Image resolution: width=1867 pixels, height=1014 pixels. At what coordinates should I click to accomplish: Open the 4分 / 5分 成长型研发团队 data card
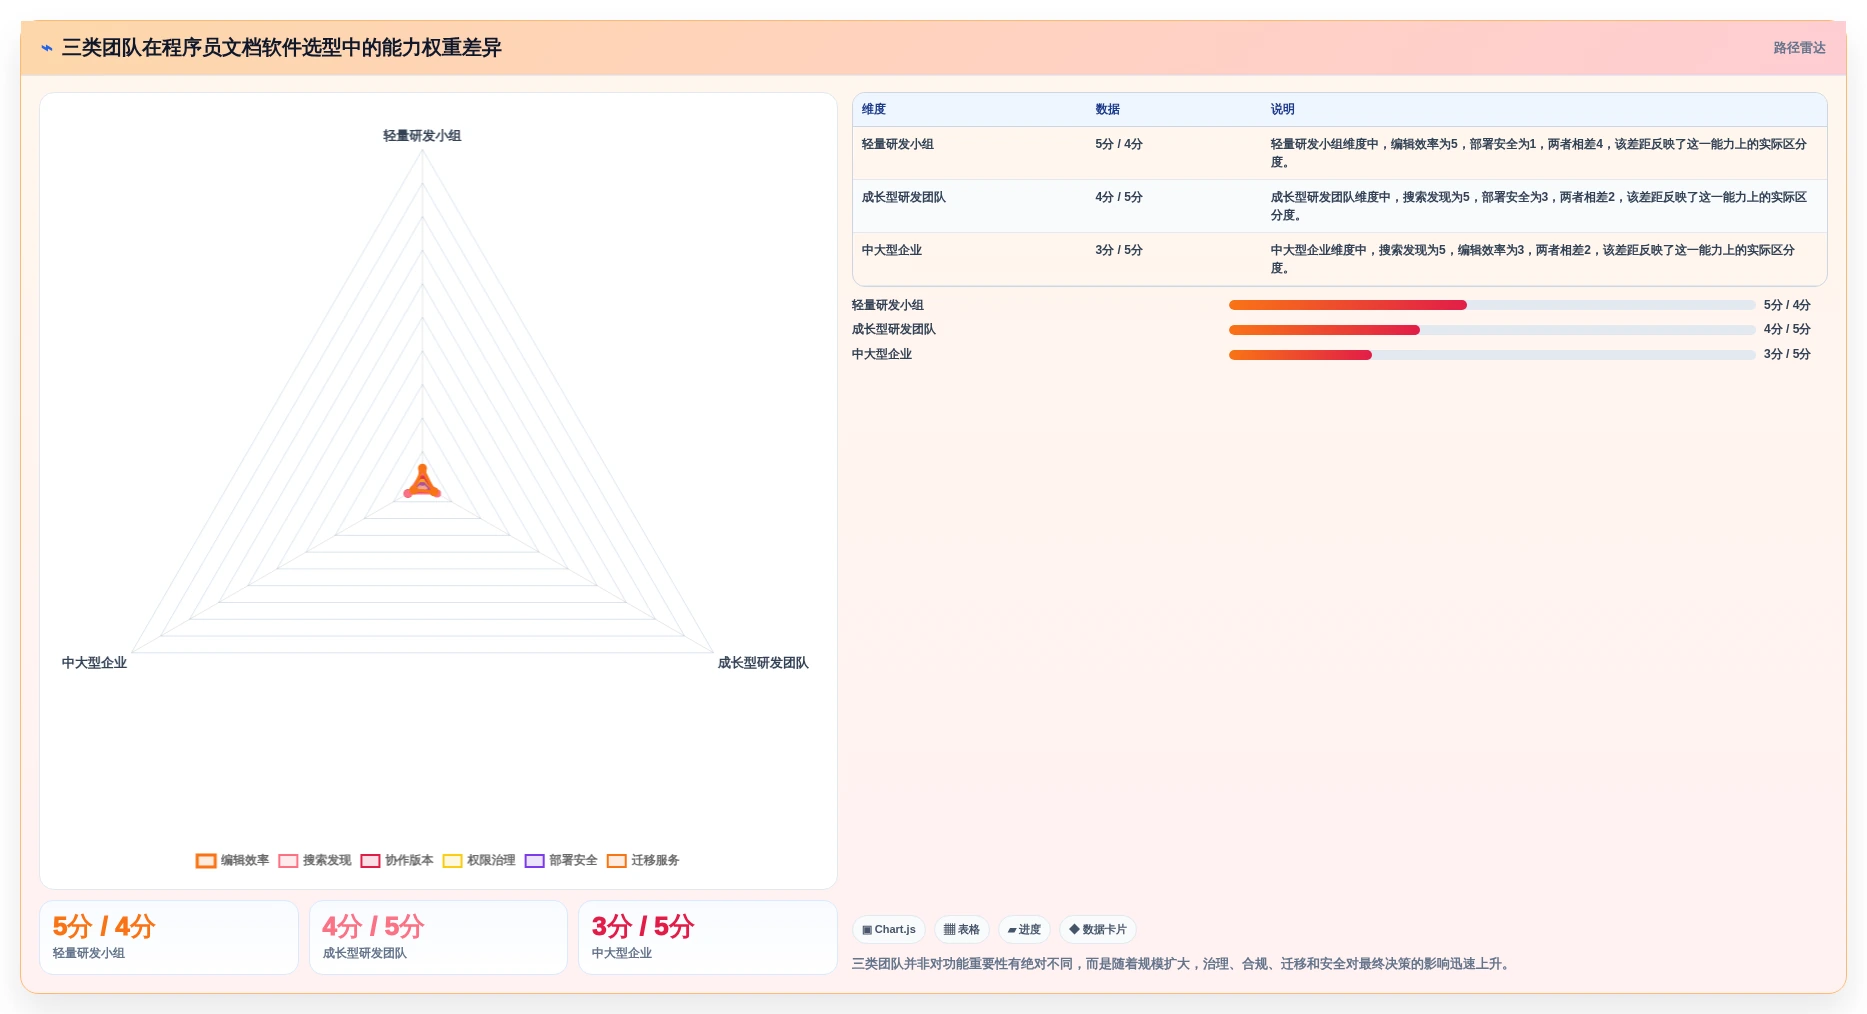pyautogui.click(x=438, y=937)
